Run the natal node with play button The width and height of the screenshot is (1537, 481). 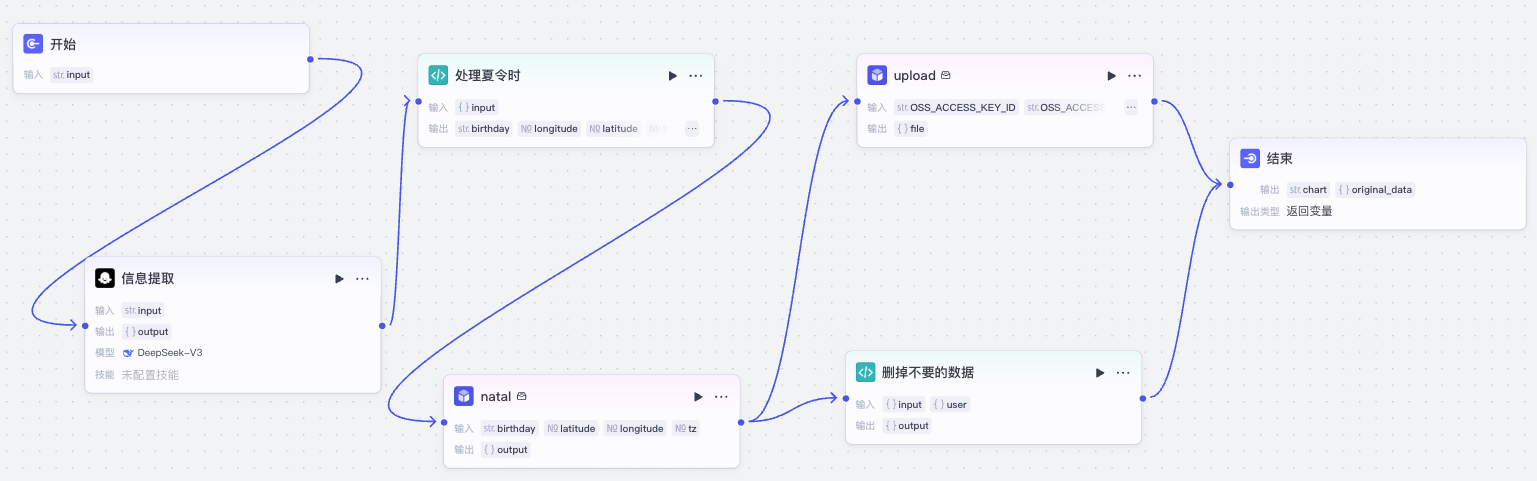coord(698,396)
